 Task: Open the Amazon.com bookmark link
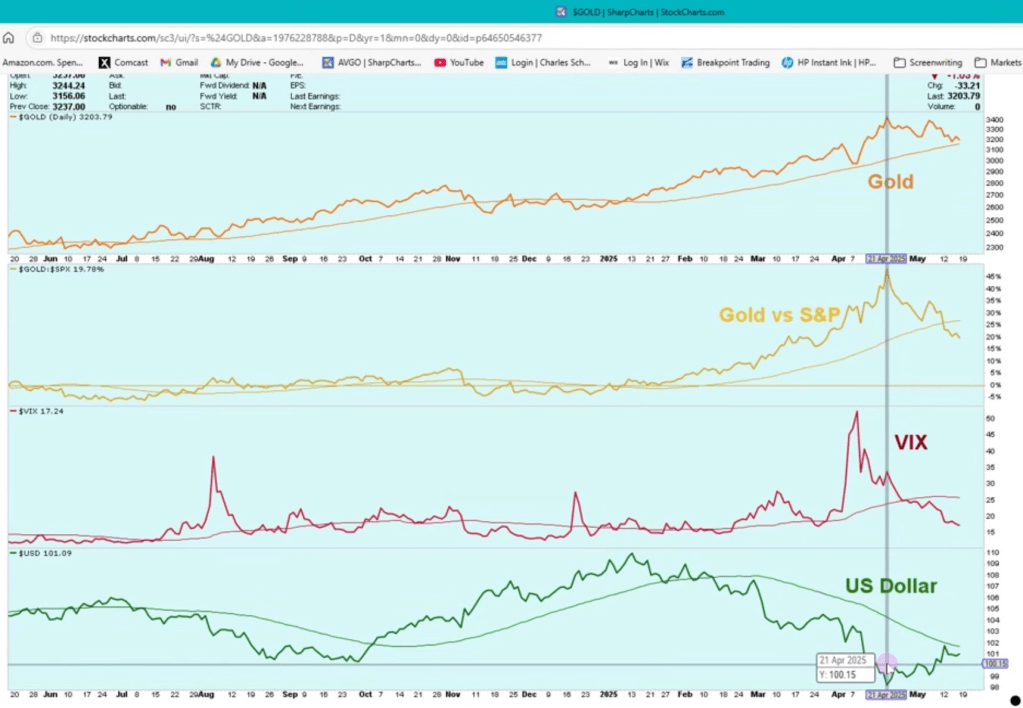pyautogui.click(x=43, y=62)
